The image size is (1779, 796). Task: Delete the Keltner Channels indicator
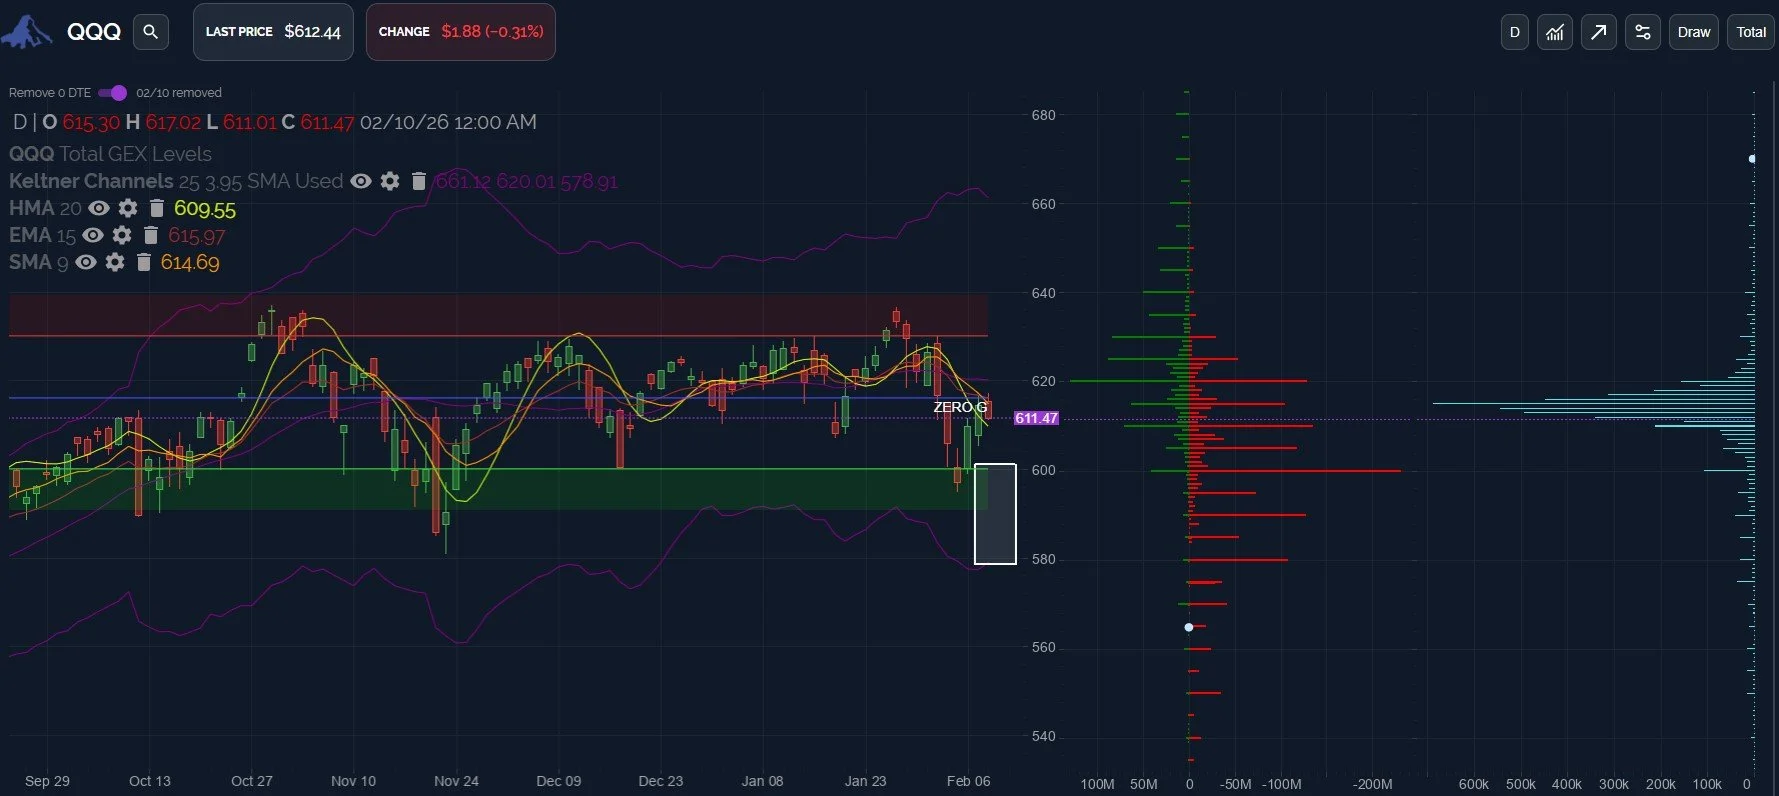pos(418,181)
